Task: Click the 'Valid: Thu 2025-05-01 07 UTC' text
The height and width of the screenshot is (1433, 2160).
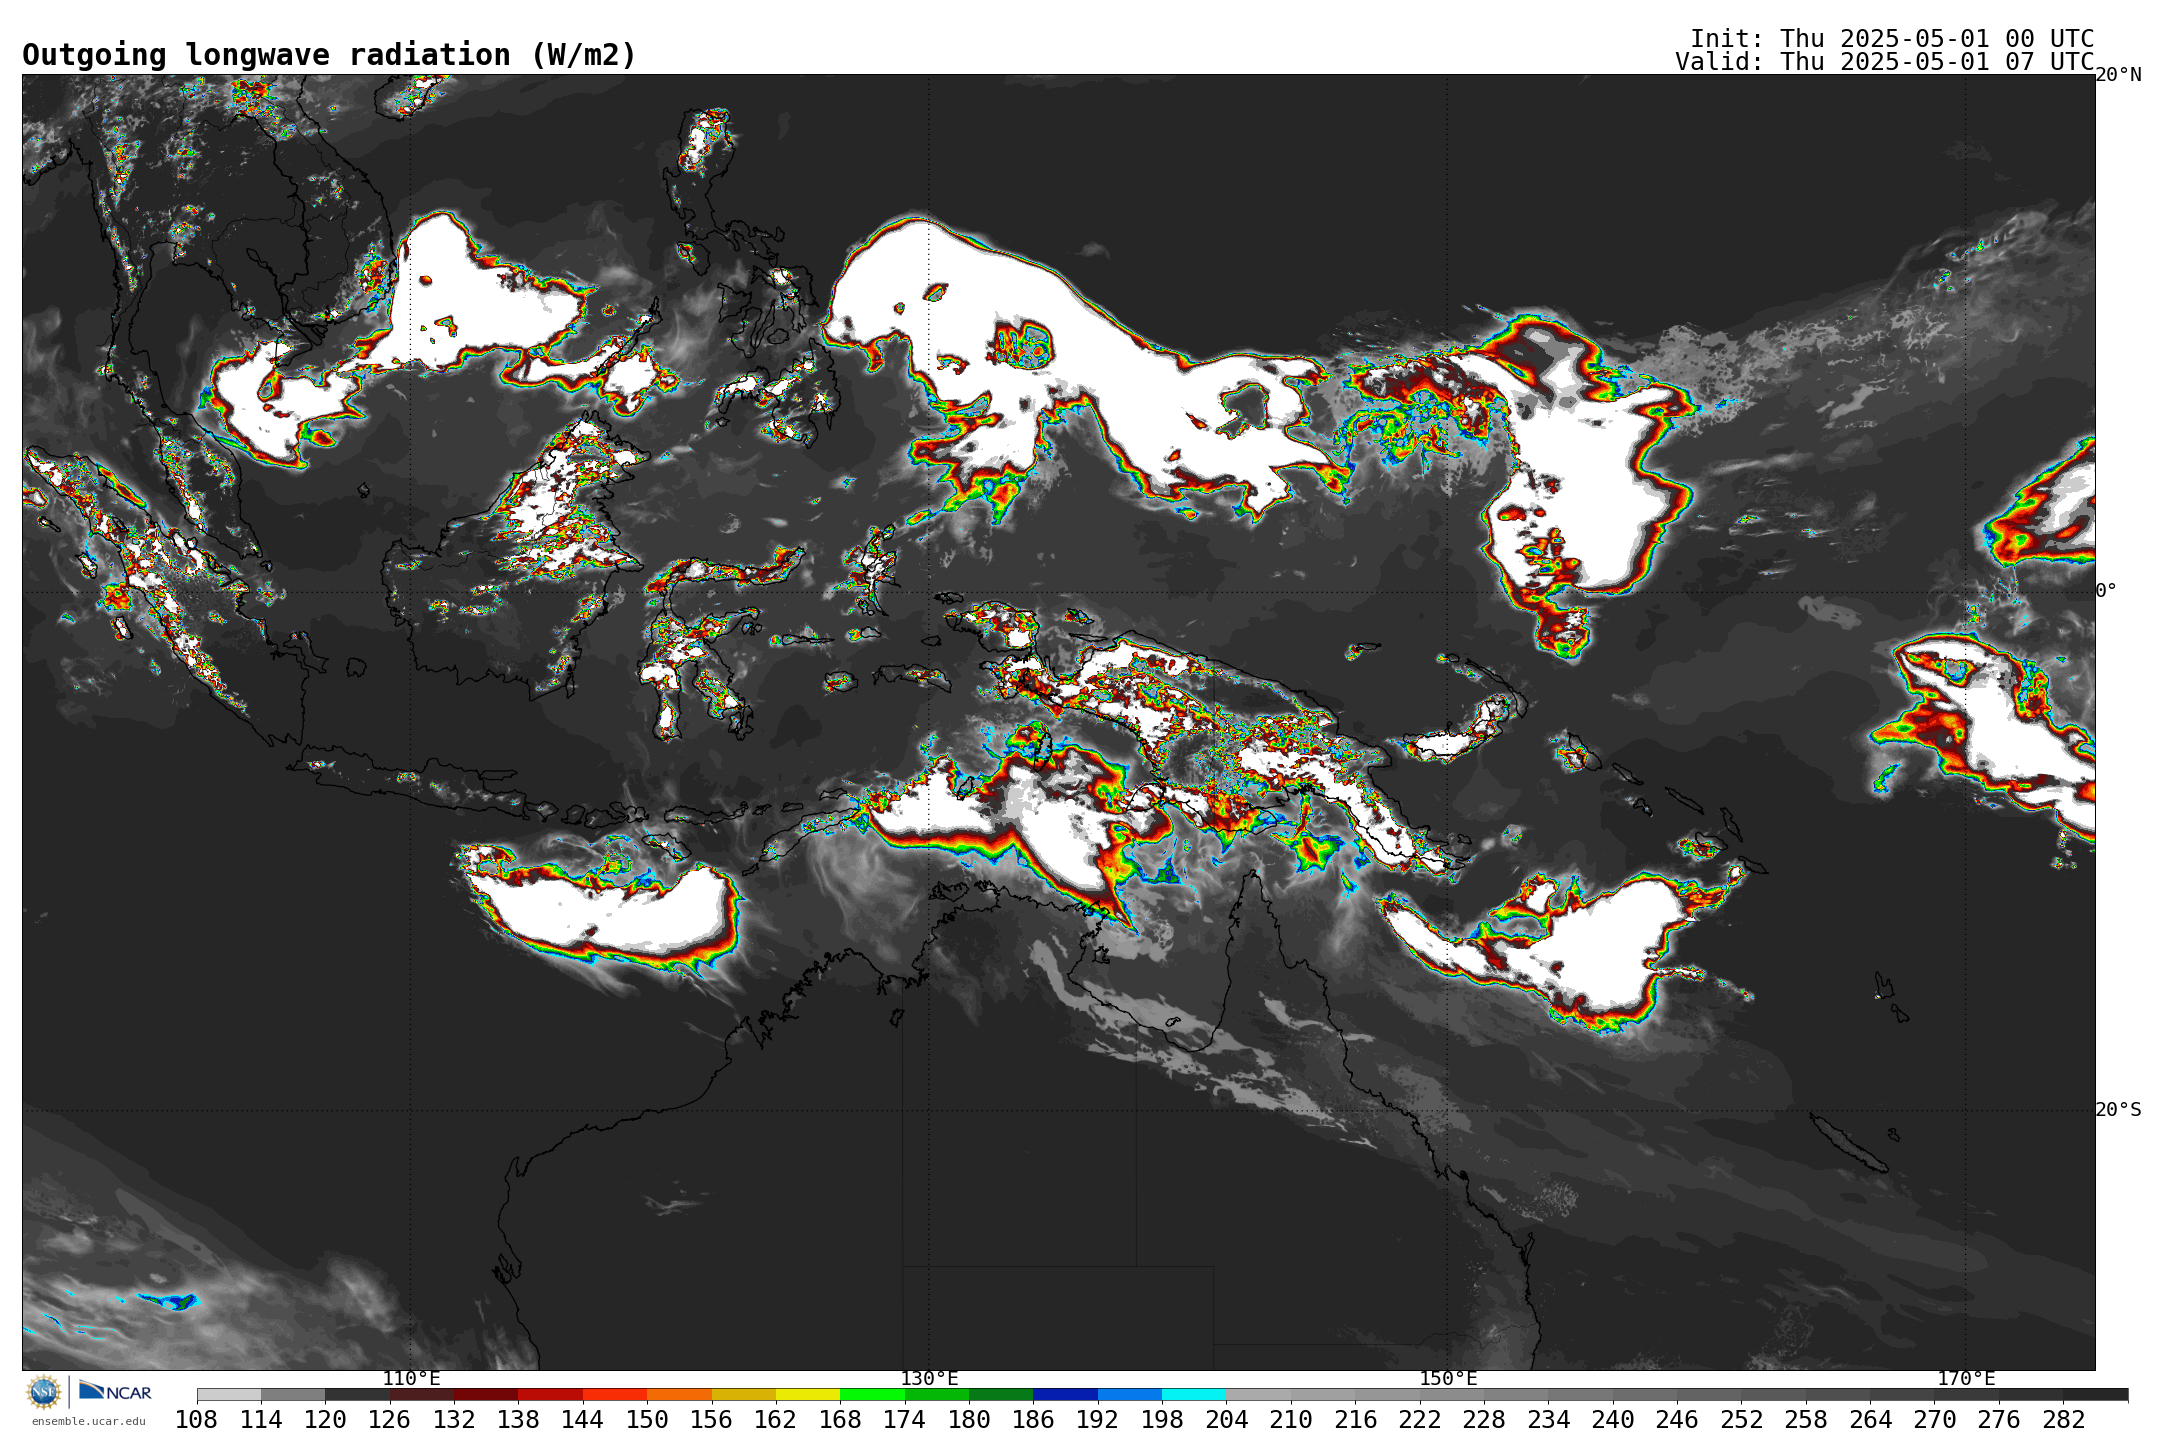Action: coord(1884,61)
